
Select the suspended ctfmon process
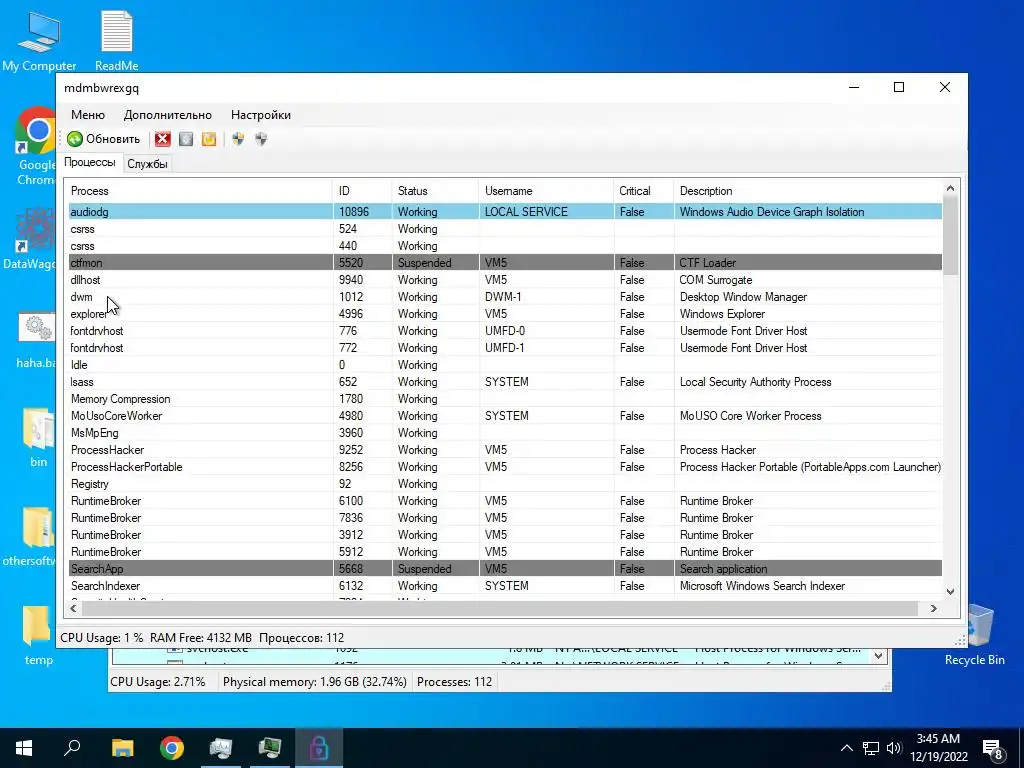(x=505, y=263)
